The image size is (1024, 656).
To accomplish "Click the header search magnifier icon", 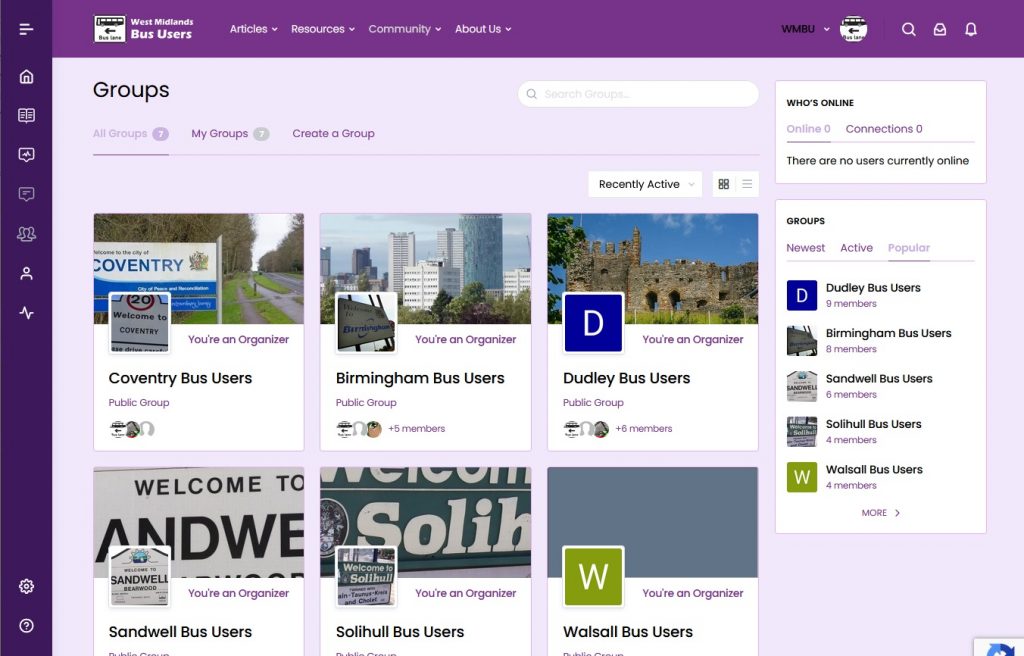I will coord(908,29).
